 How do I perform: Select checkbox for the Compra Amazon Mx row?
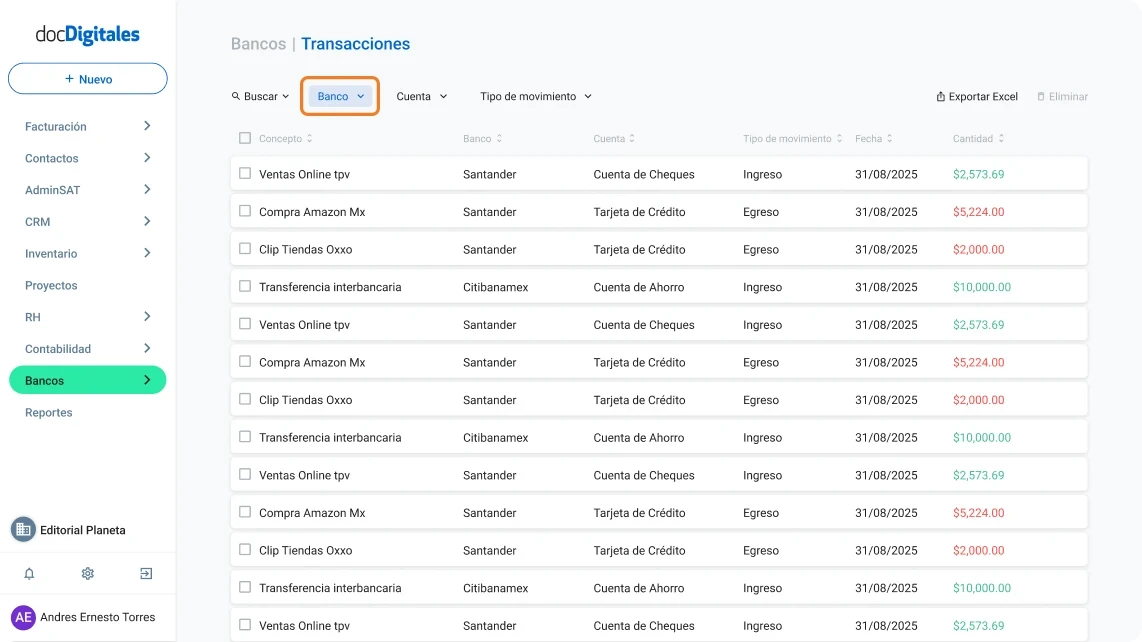245,211
